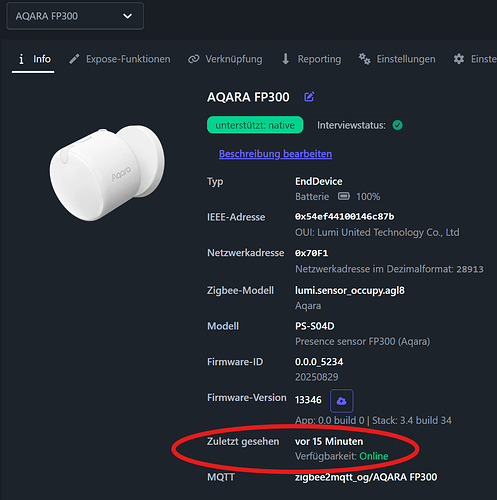Open the Reporting tab

pos(311,59)
